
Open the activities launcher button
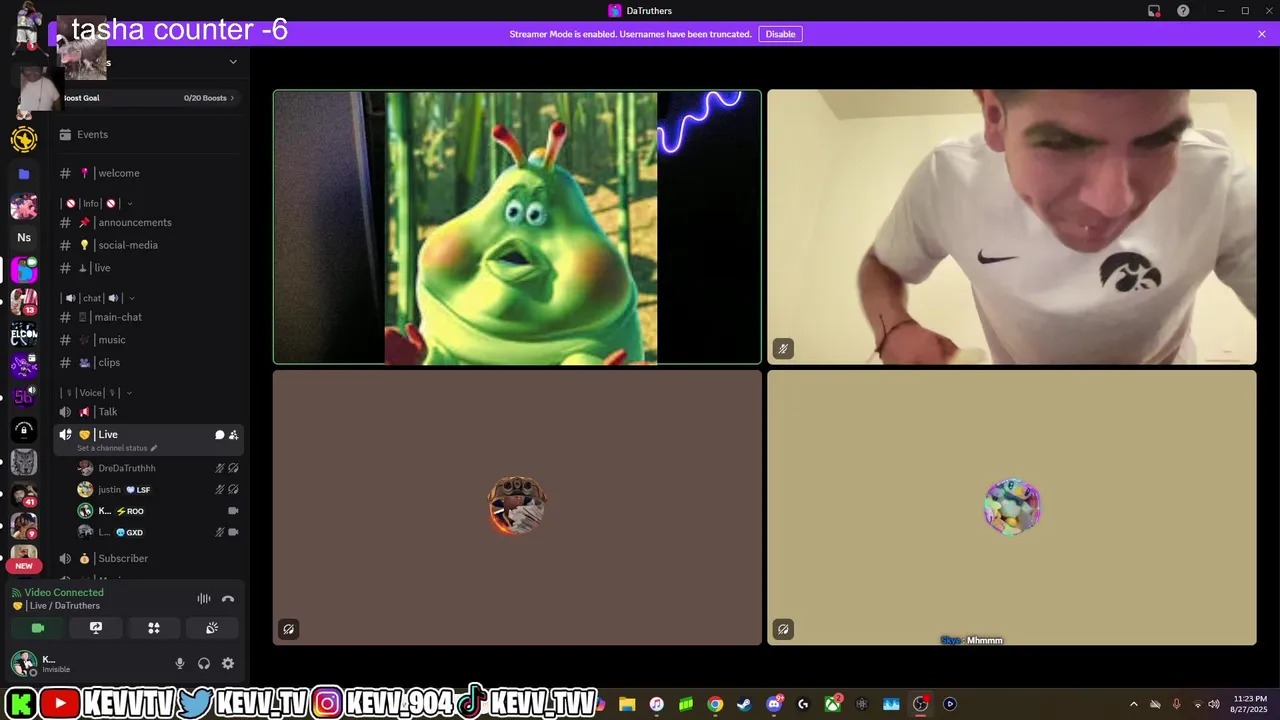(154, 628)
